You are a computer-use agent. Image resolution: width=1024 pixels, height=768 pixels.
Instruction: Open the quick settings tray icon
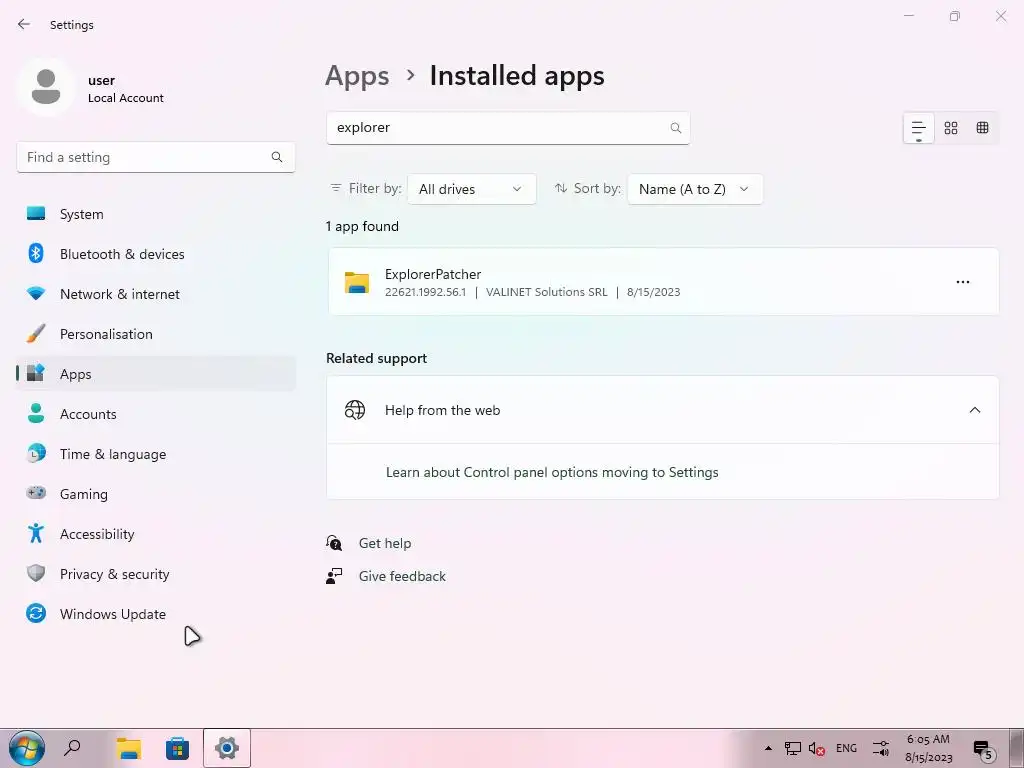(x=881, y=748)
